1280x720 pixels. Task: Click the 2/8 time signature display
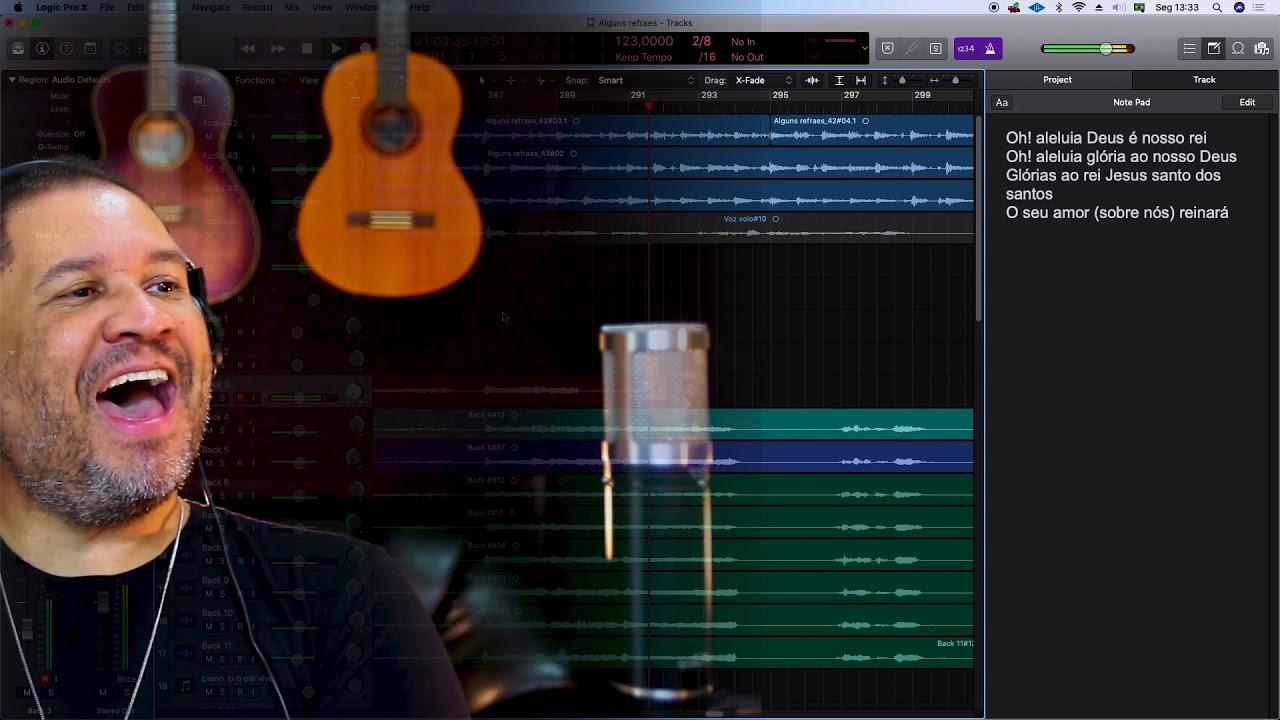tap(702, 41)
